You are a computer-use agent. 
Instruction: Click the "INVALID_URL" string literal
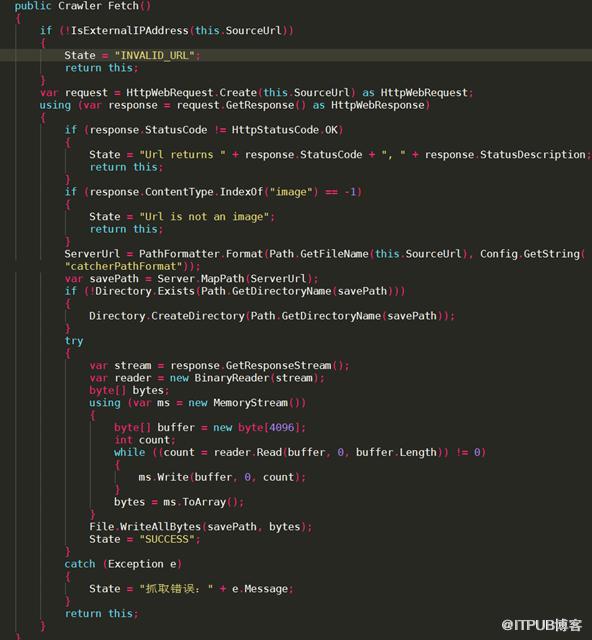(154, 56)
